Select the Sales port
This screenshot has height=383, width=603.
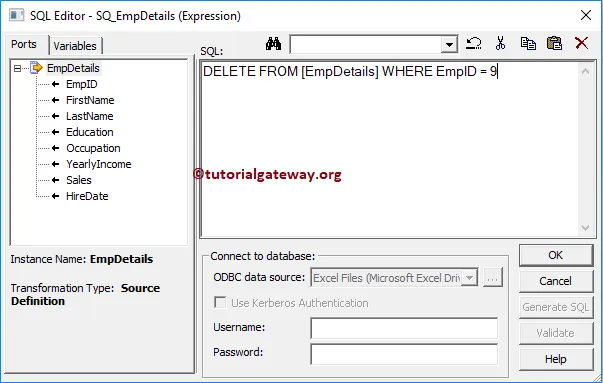78,180
